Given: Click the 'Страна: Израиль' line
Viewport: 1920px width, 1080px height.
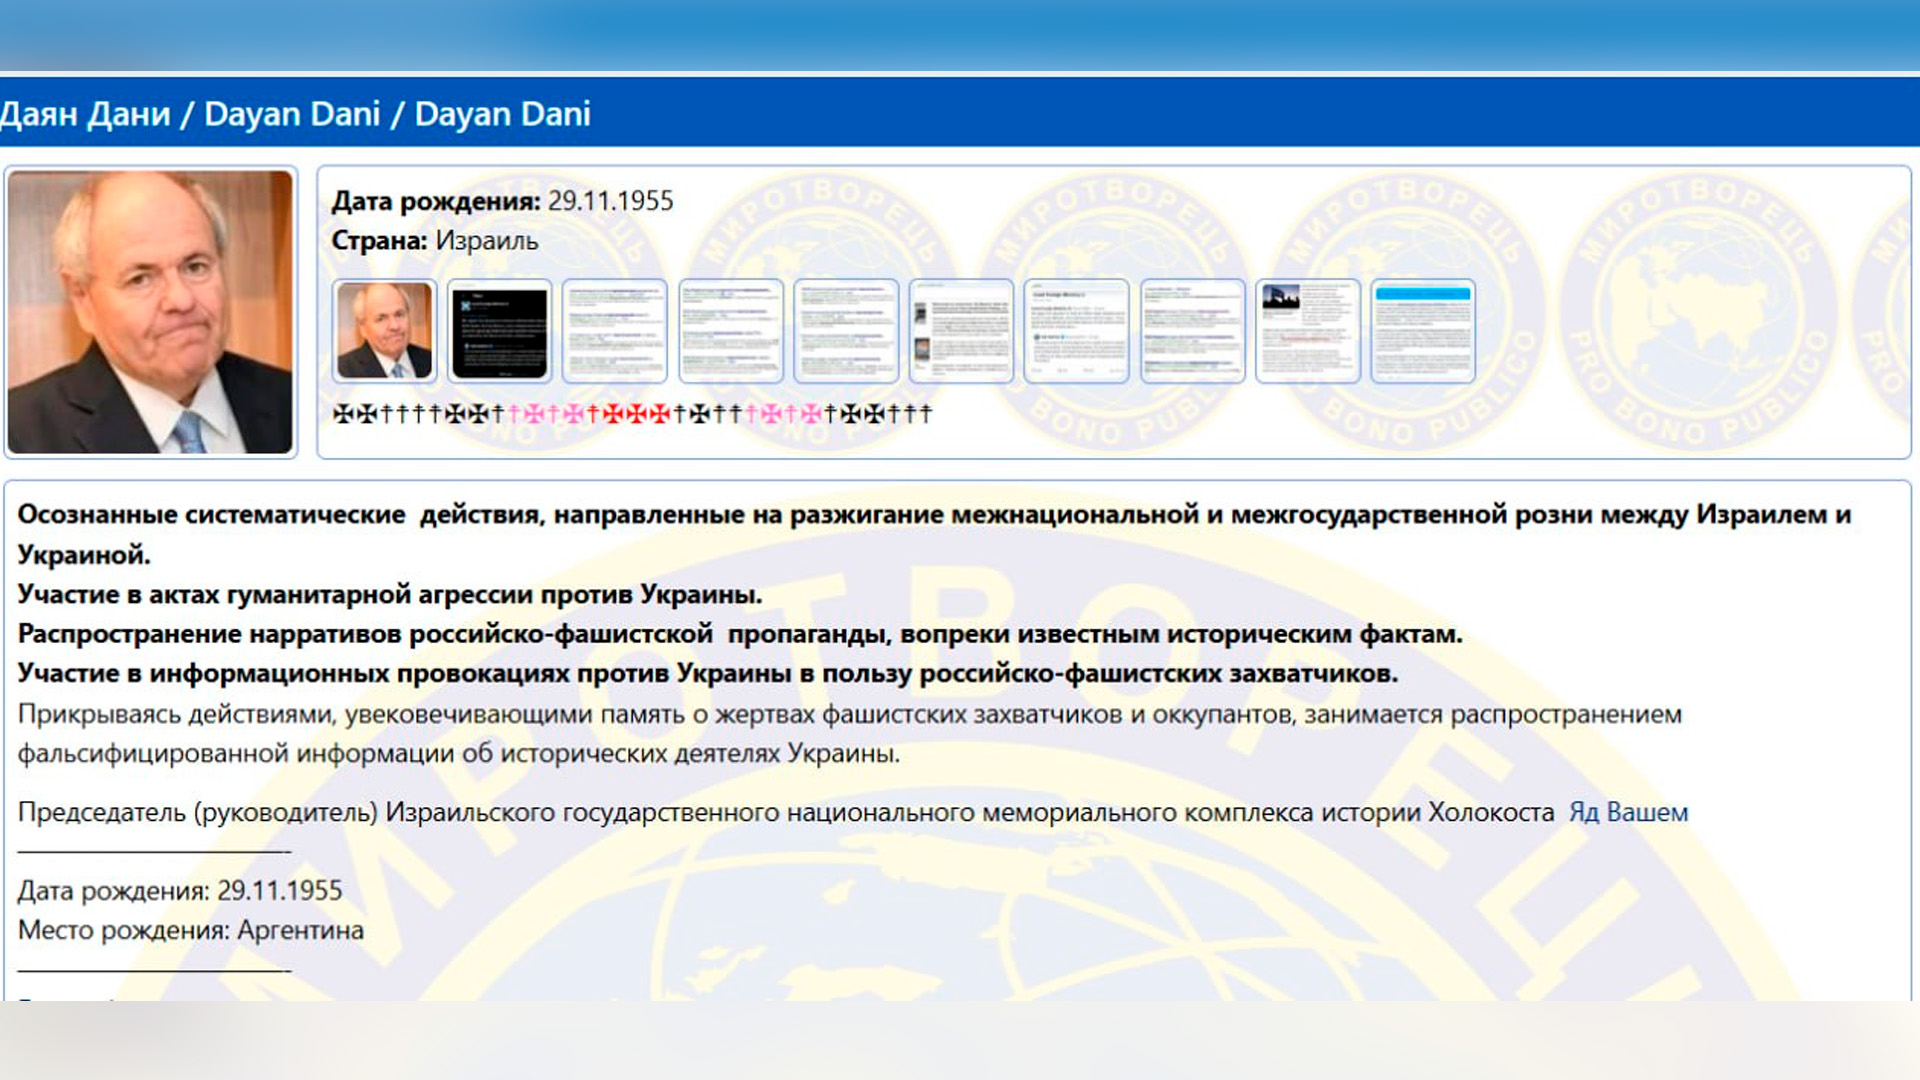Looking at the screenshot, I should 435,241.
